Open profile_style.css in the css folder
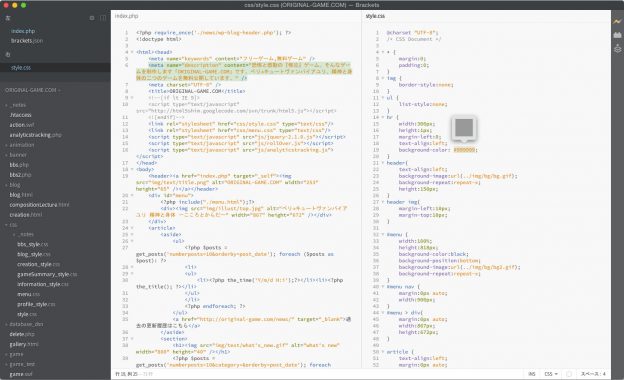Image resolution: width=624 pixels, height=380 pixels. (x=36, y=304)
